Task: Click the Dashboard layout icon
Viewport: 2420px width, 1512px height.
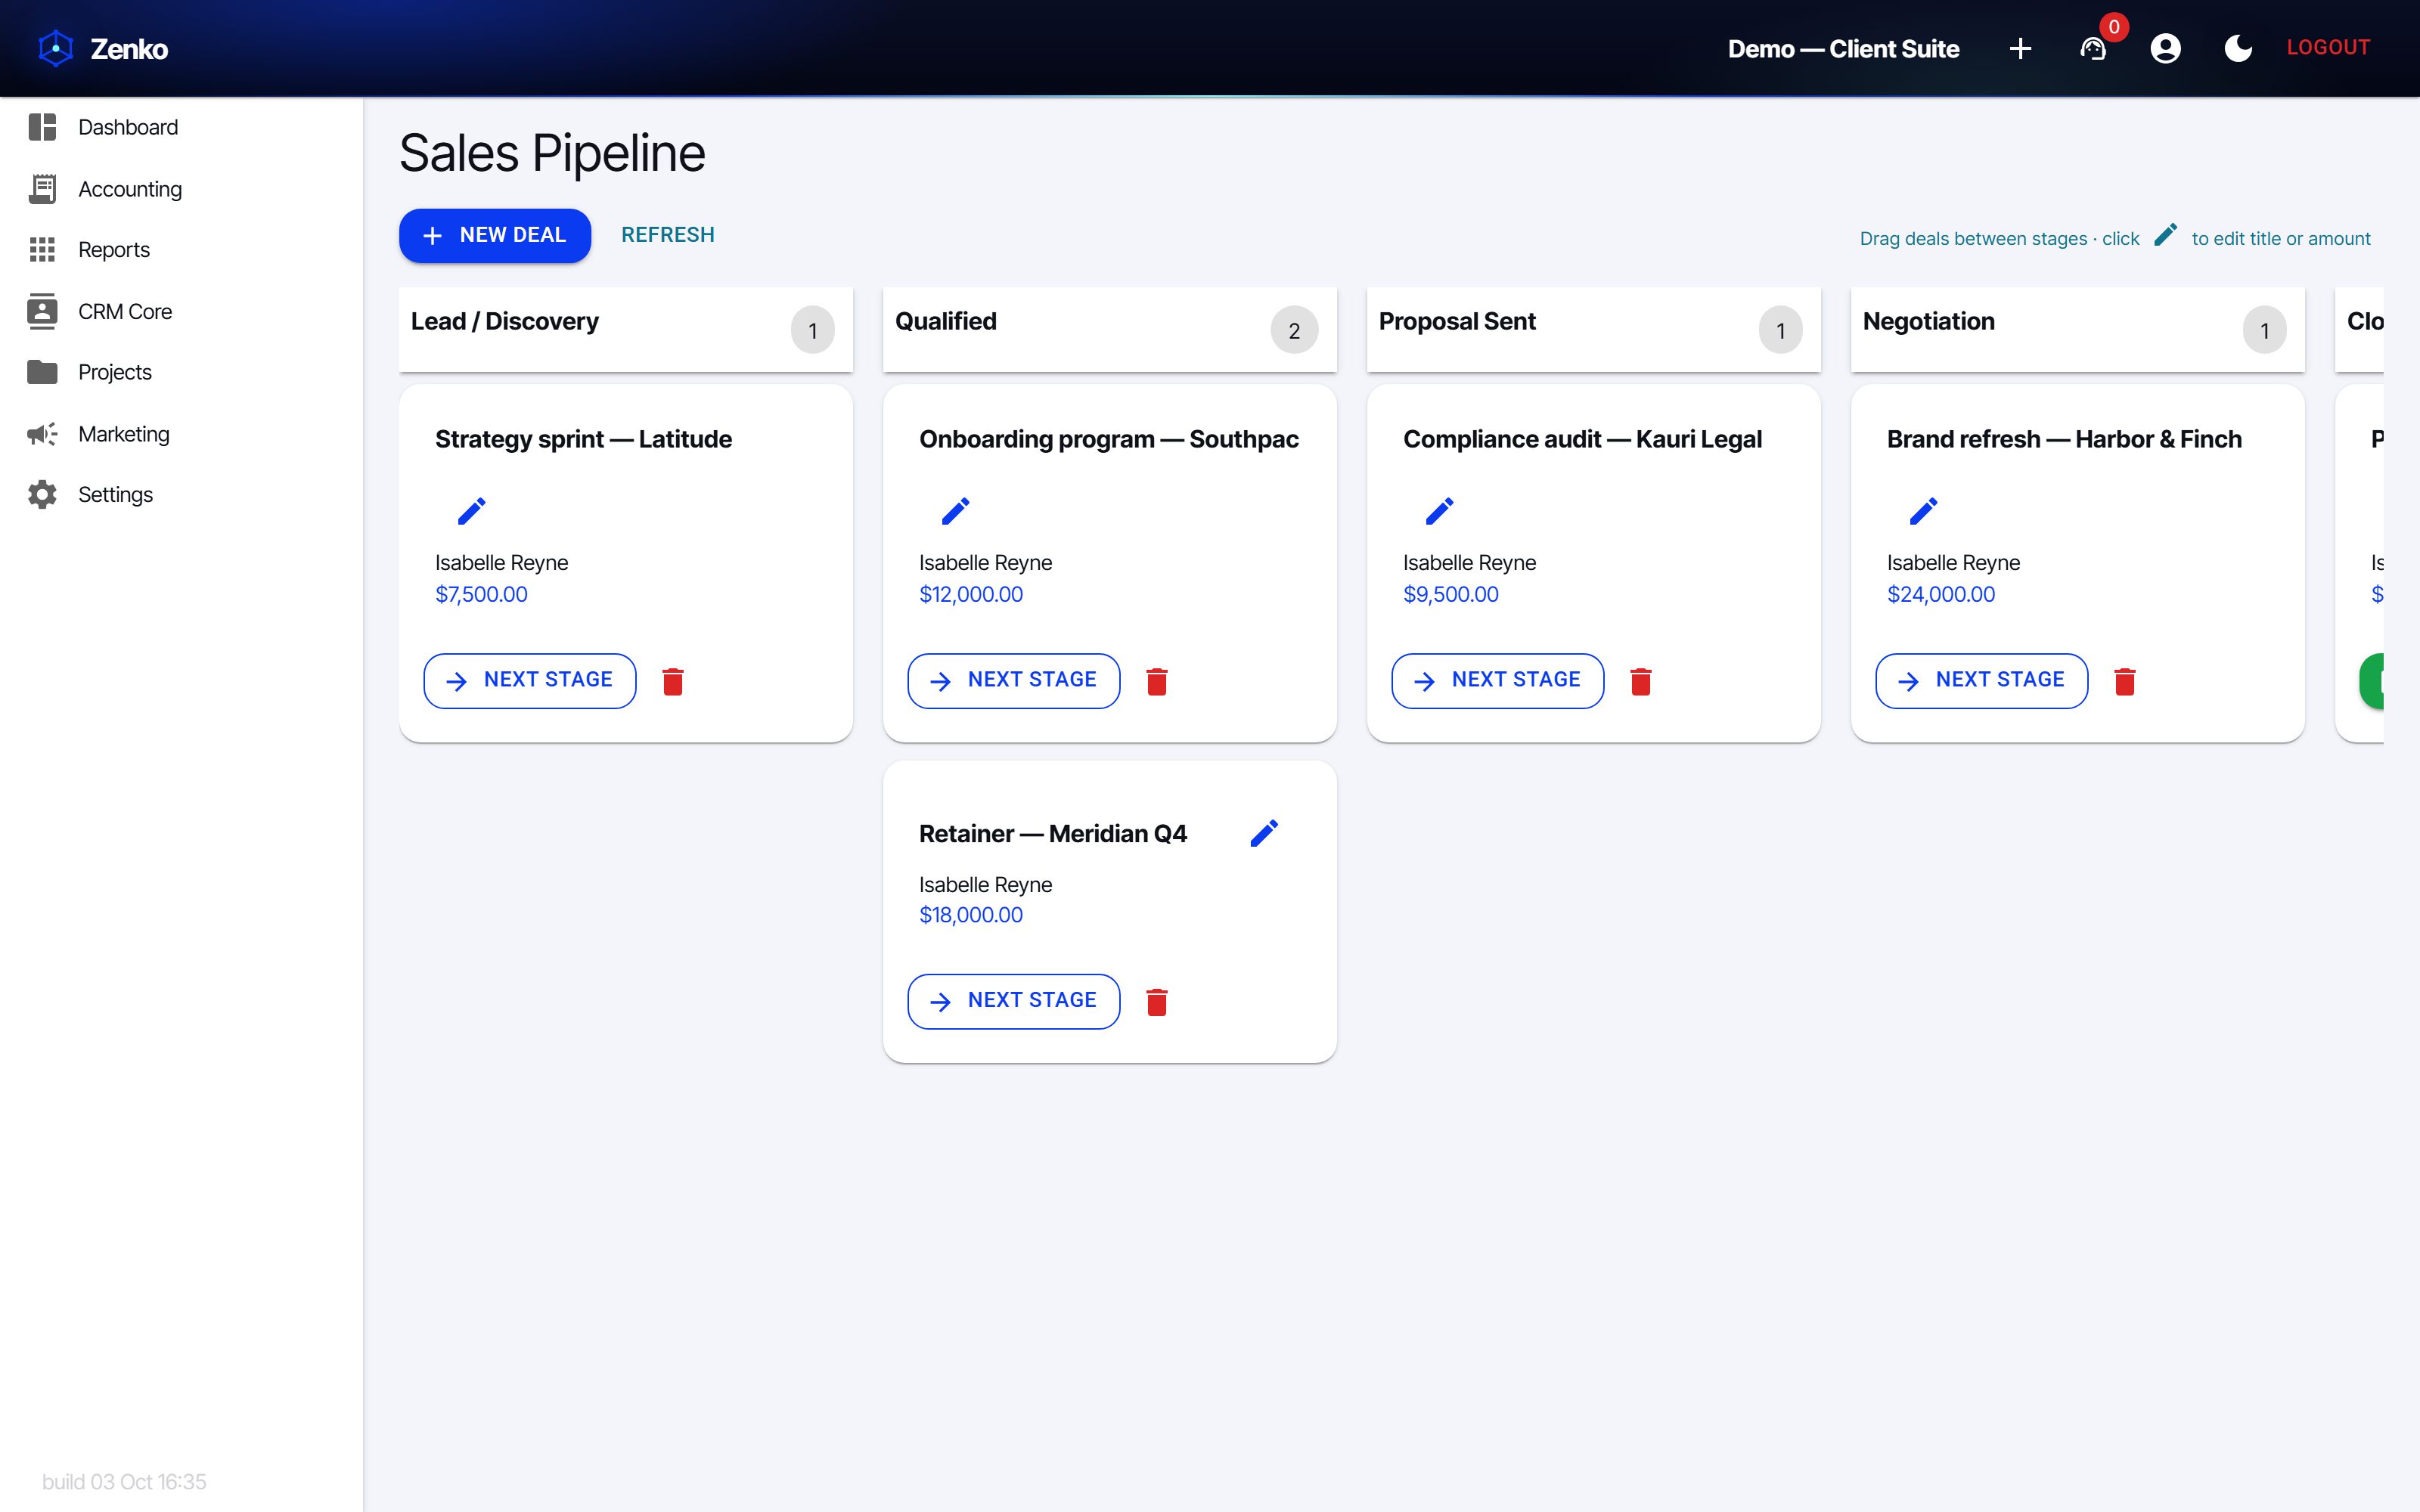Action: pyautogui.click(x=42, y=127)
